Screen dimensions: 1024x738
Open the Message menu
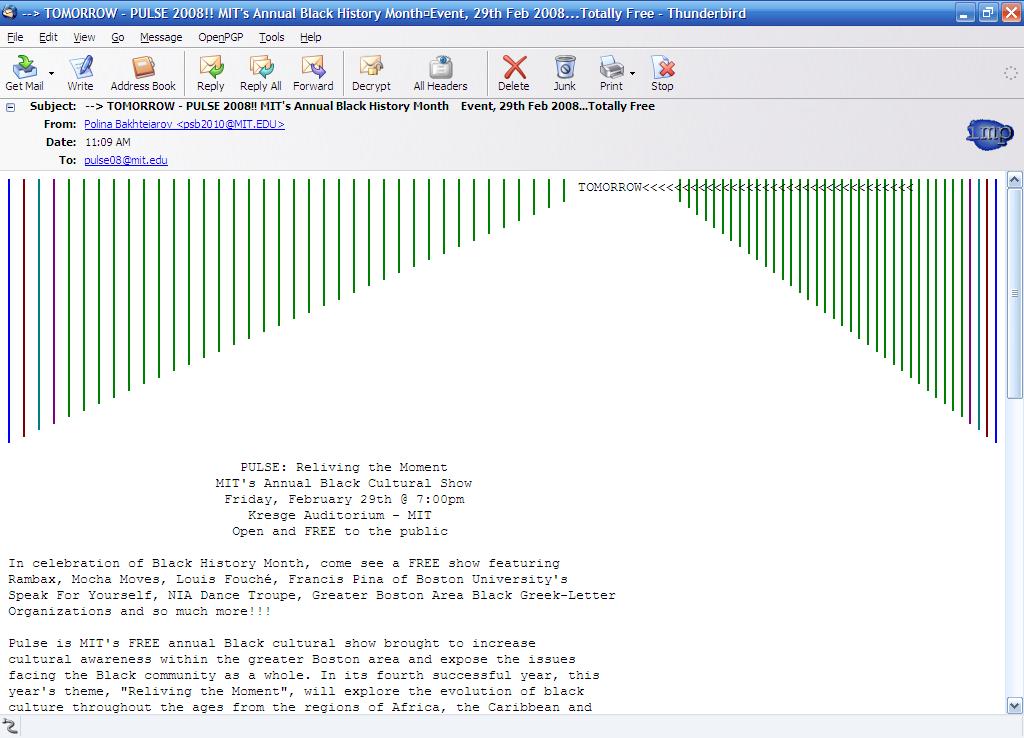tap(161, 37)
